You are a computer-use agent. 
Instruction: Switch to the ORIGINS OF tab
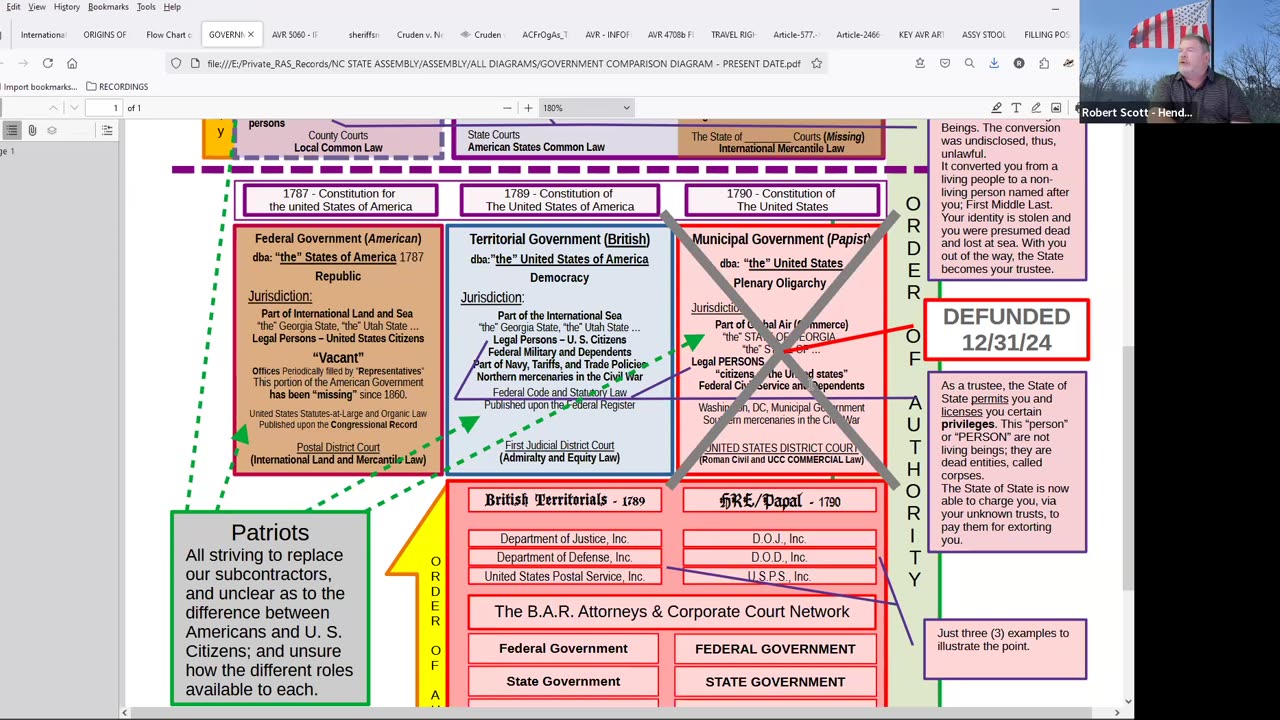[x=105, y=34]
